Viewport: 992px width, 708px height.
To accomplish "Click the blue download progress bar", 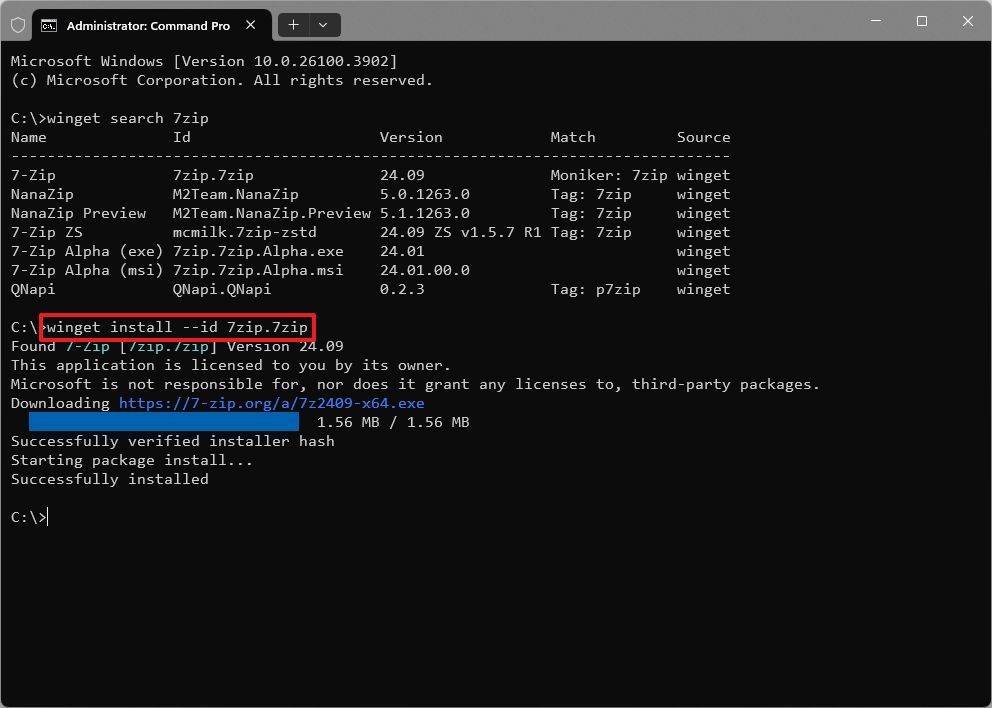I will click(163, 422).
